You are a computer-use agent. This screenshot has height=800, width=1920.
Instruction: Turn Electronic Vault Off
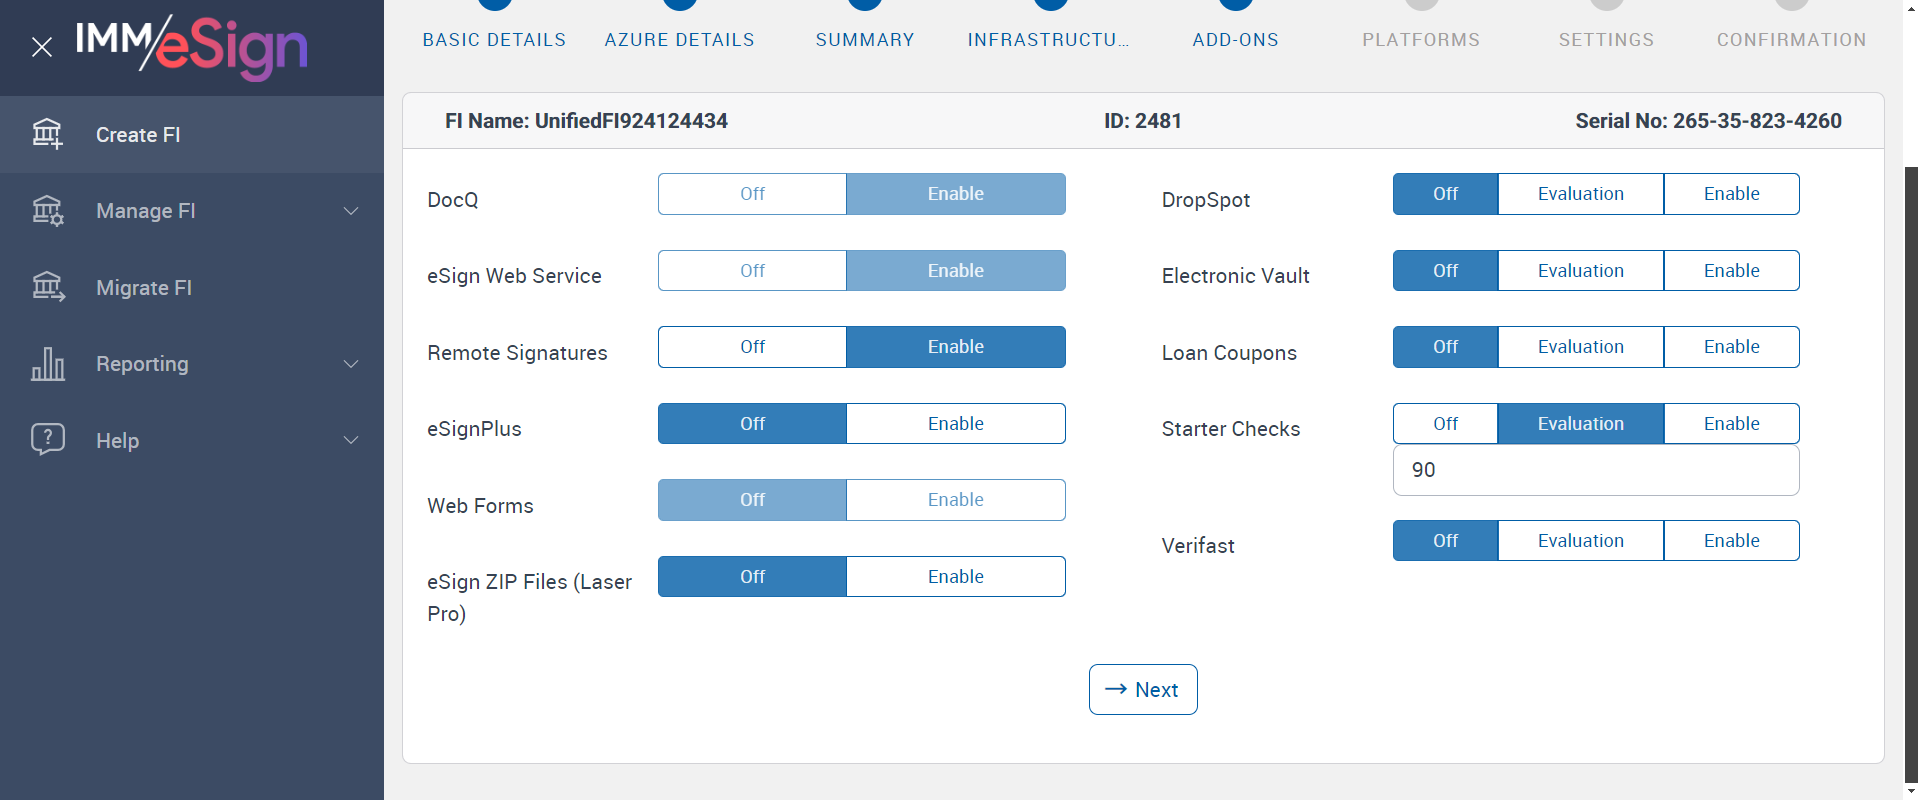(1446, 271)
